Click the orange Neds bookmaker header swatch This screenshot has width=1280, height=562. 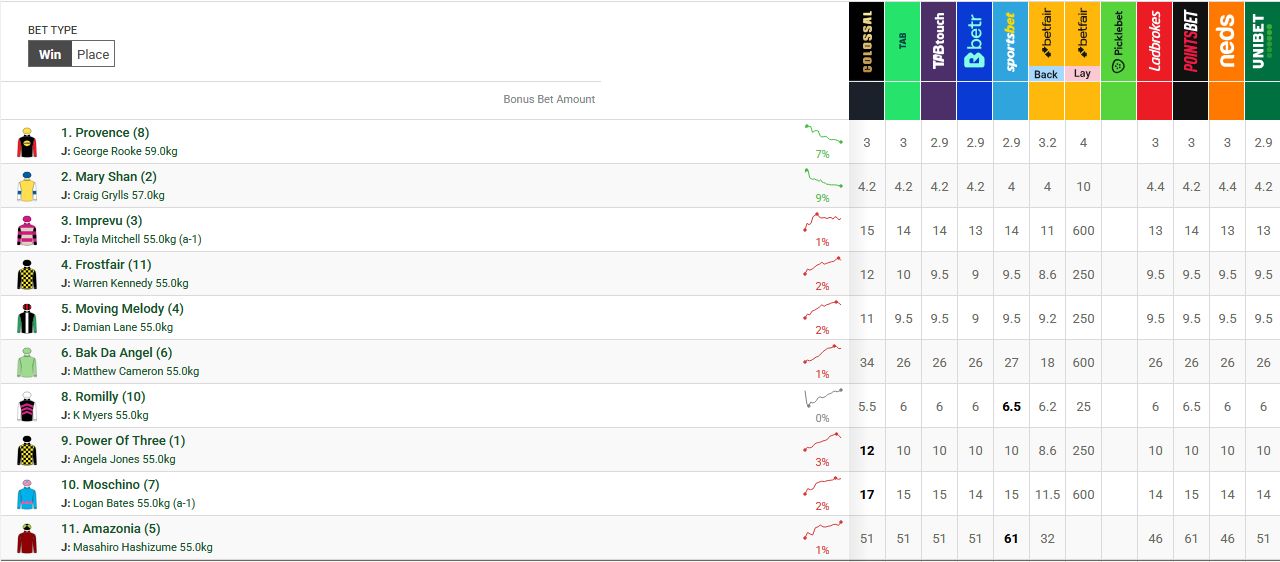(x=1227, y=101)
